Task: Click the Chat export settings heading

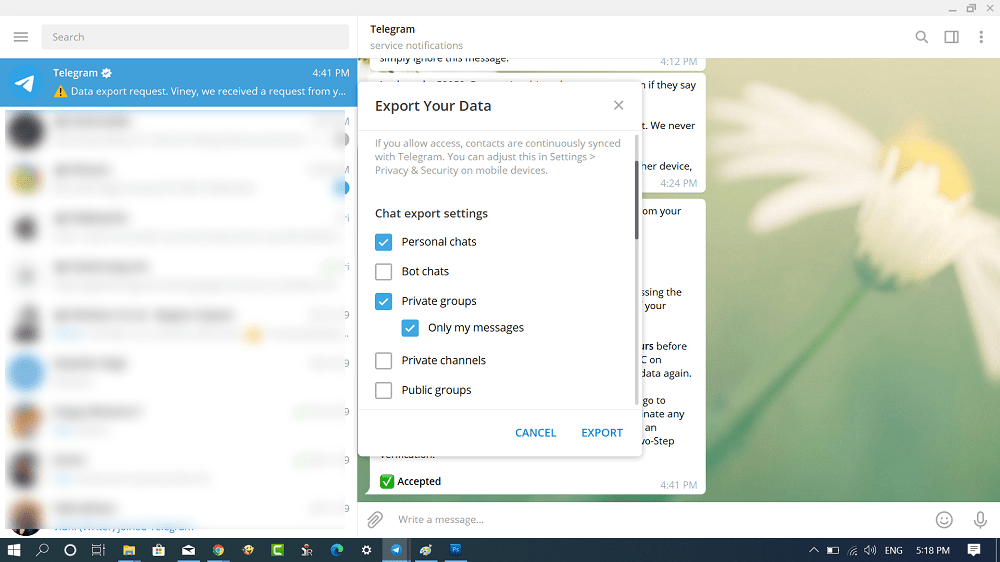Action: [431, 214]
